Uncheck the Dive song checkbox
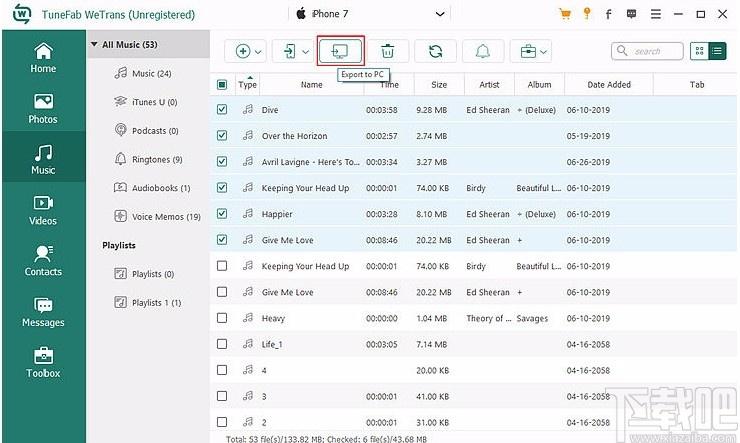This screenshot has height=443, width=740. point(222,109)
